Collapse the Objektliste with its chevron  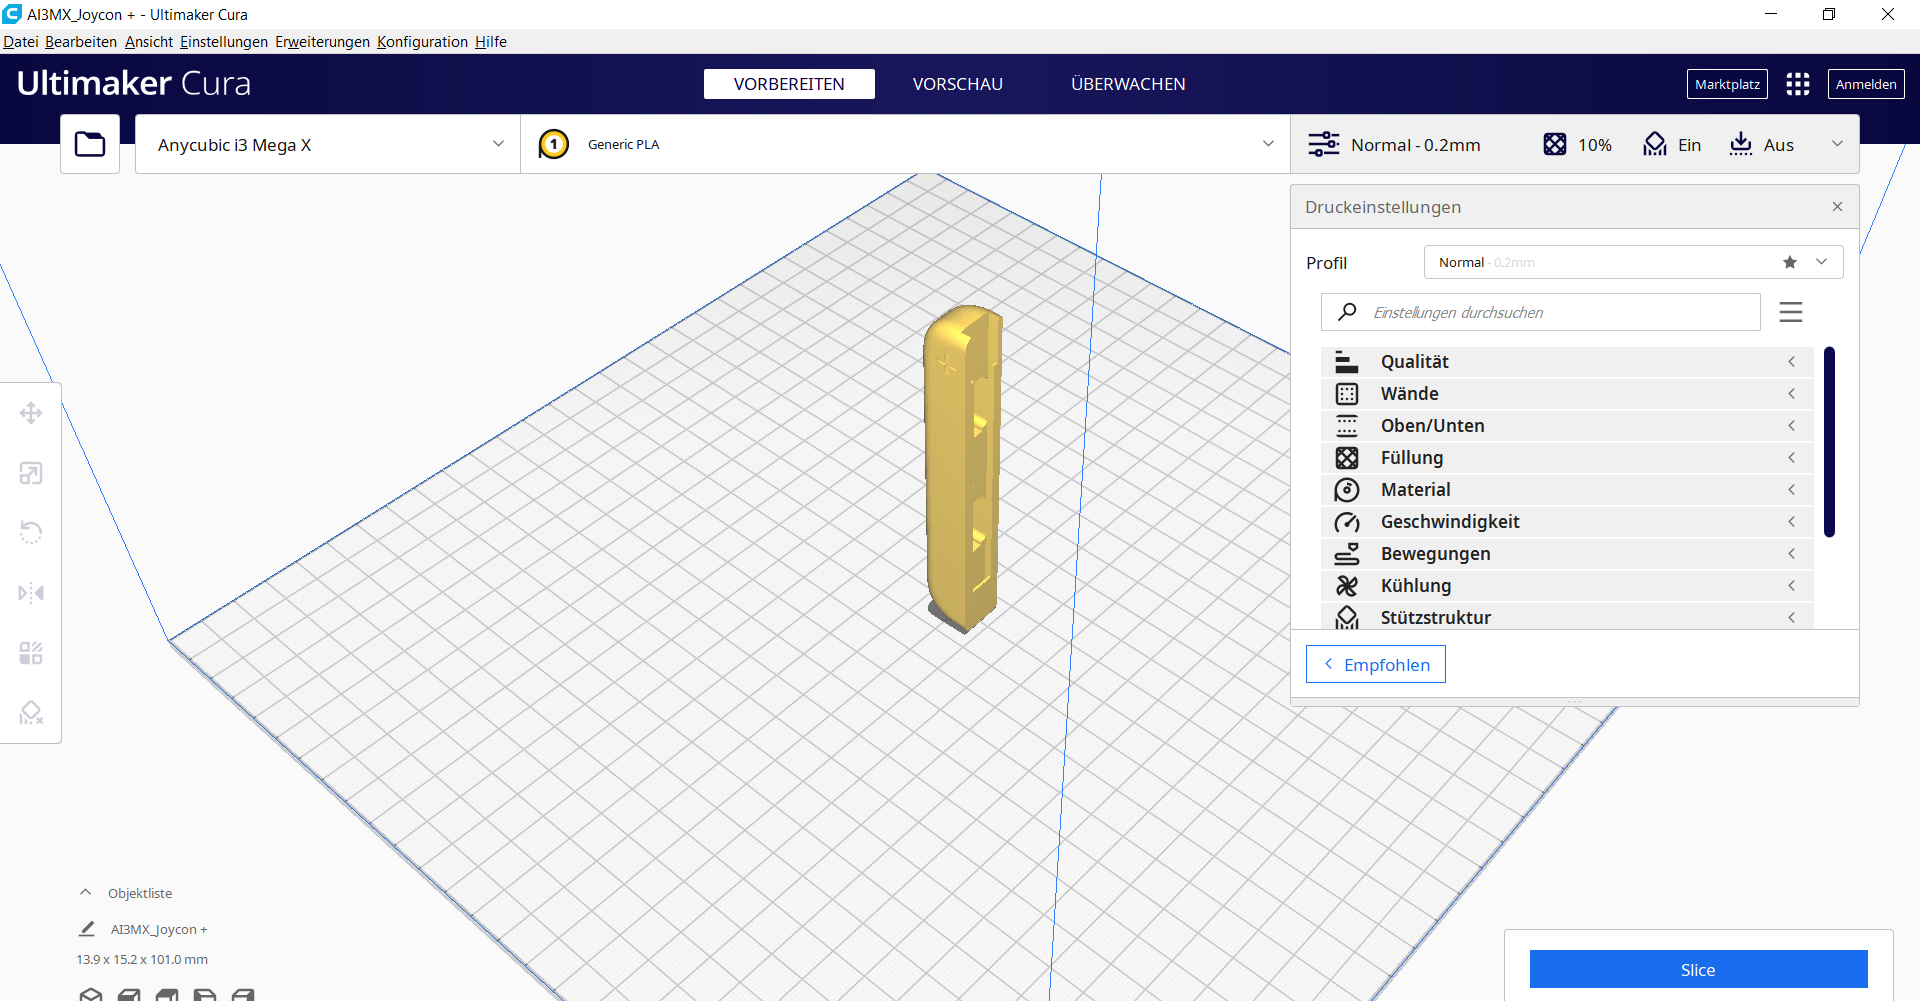(x=86, y=892)
